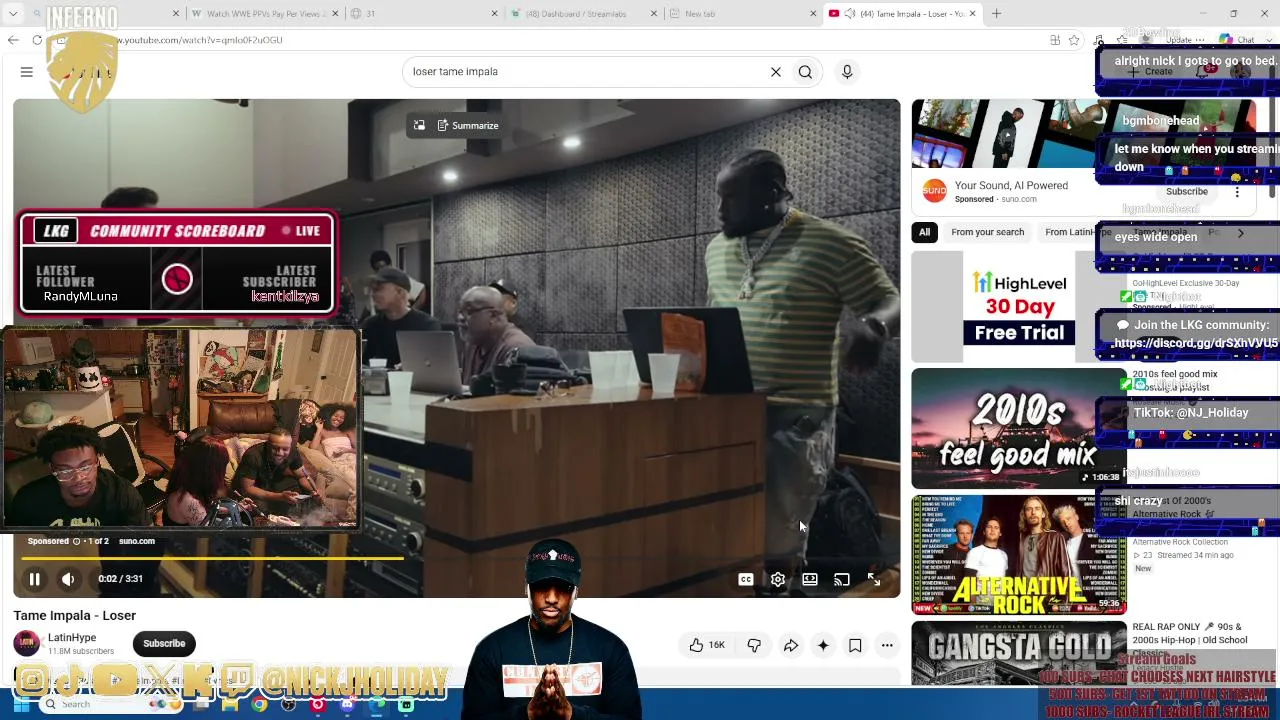Seek along the yellow video progress bar
The height and width of the screenshot is (720, 1280).
(456, 559)
